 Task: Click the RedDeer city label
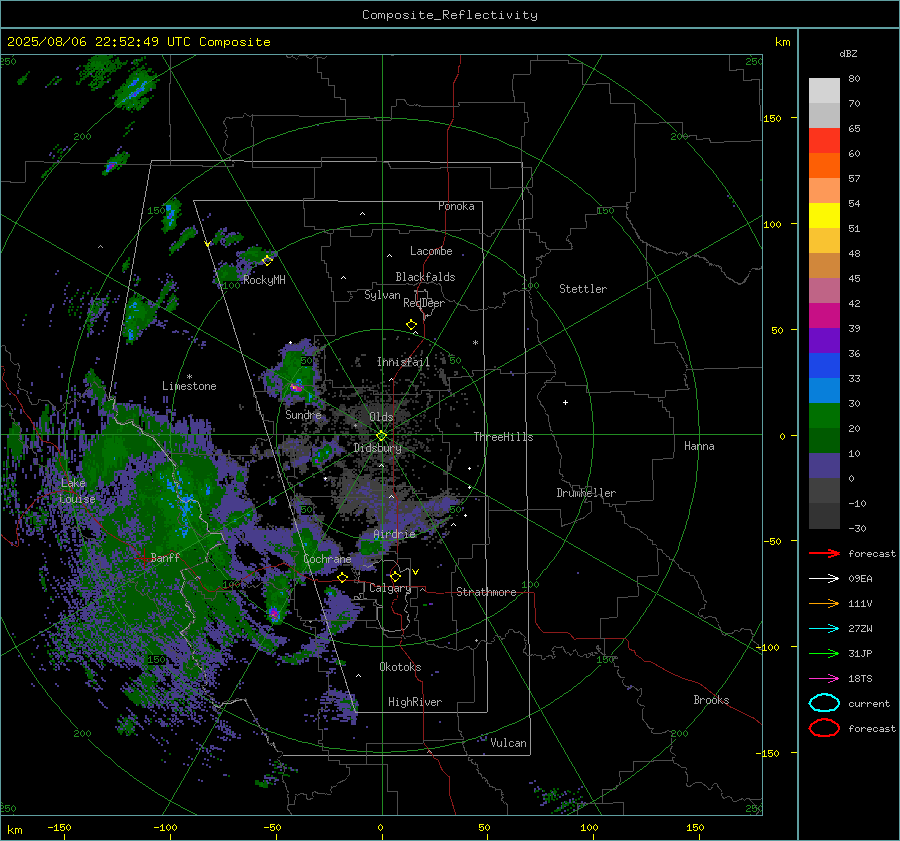[424, 303]
